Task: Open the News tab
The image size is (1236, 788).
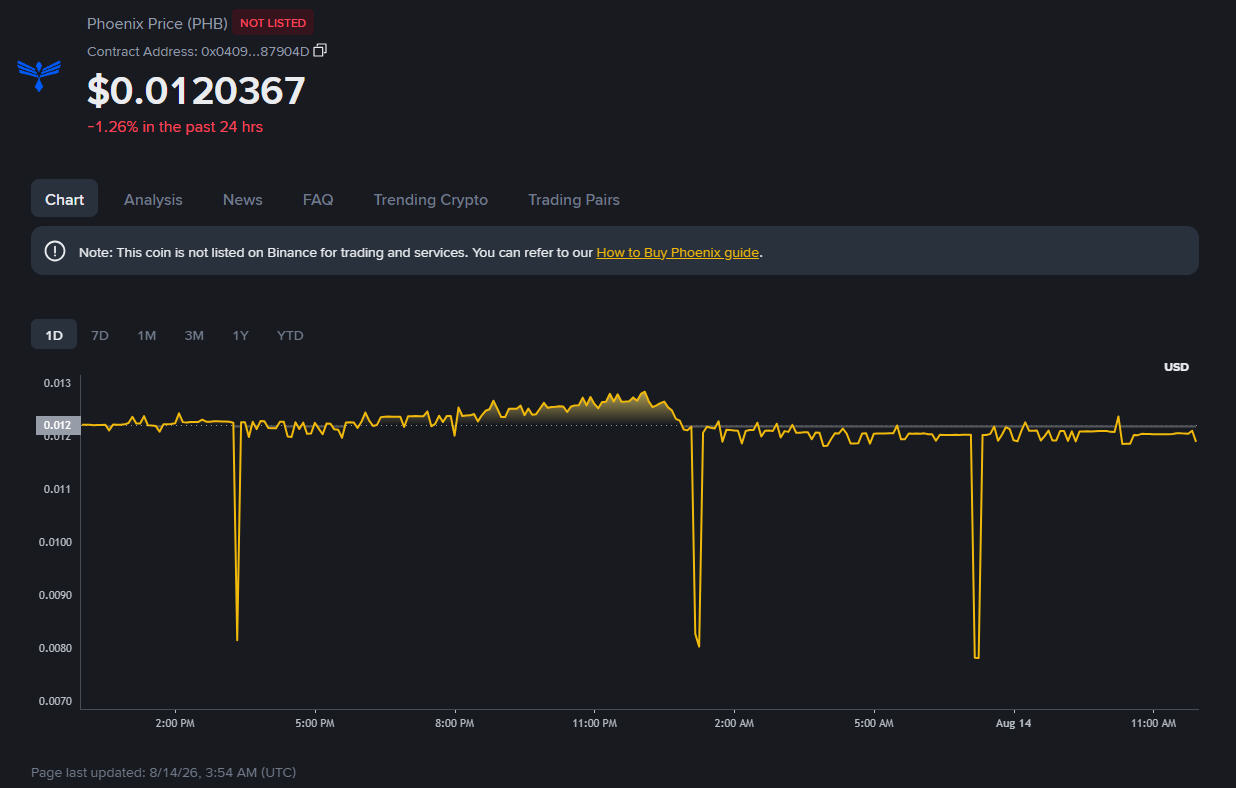Action: point(243,199)
